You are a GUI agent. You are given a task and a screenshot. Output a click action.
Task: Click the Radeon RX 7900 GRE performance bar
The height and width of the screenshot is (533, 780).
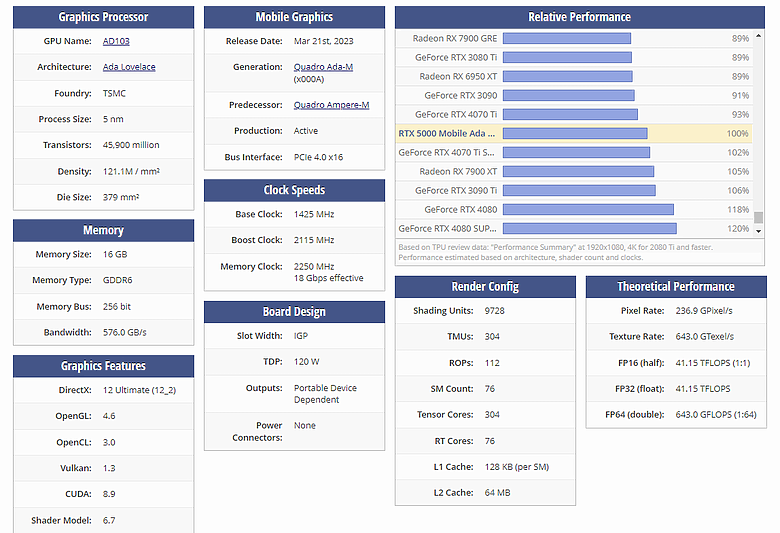click(567, 38)
